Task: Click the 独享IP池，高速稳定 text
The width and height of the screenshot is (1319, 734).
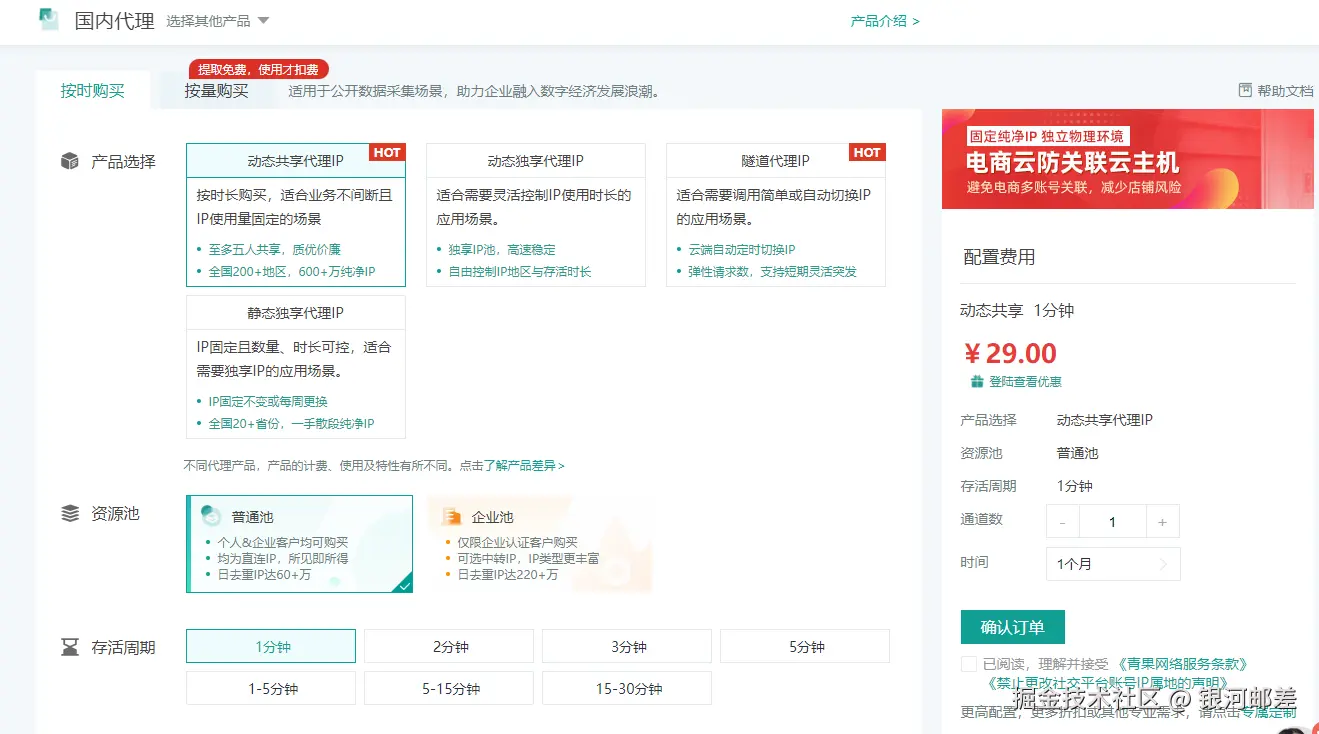Action: (x=502, y=249)
